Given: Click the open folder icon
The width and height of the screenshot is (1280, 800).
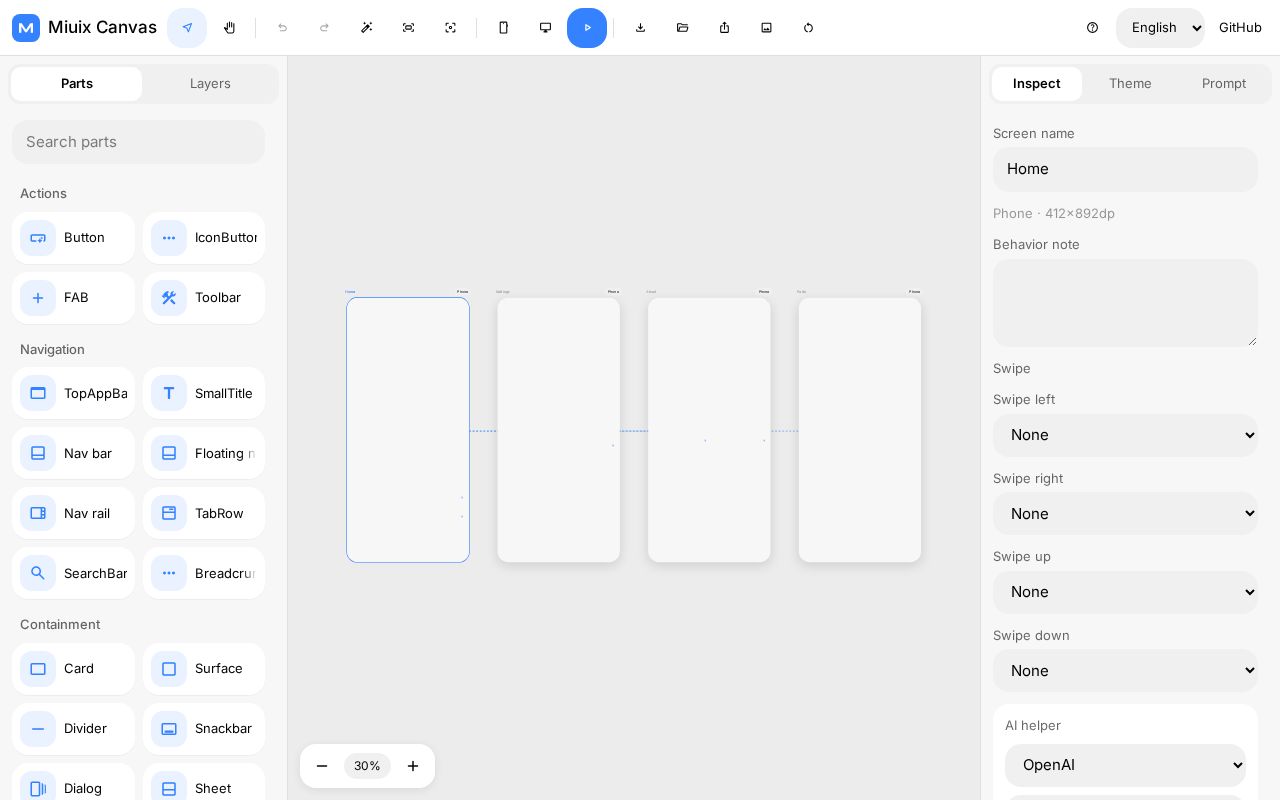Looking at the screenshot, I should [x=682, y=28].
